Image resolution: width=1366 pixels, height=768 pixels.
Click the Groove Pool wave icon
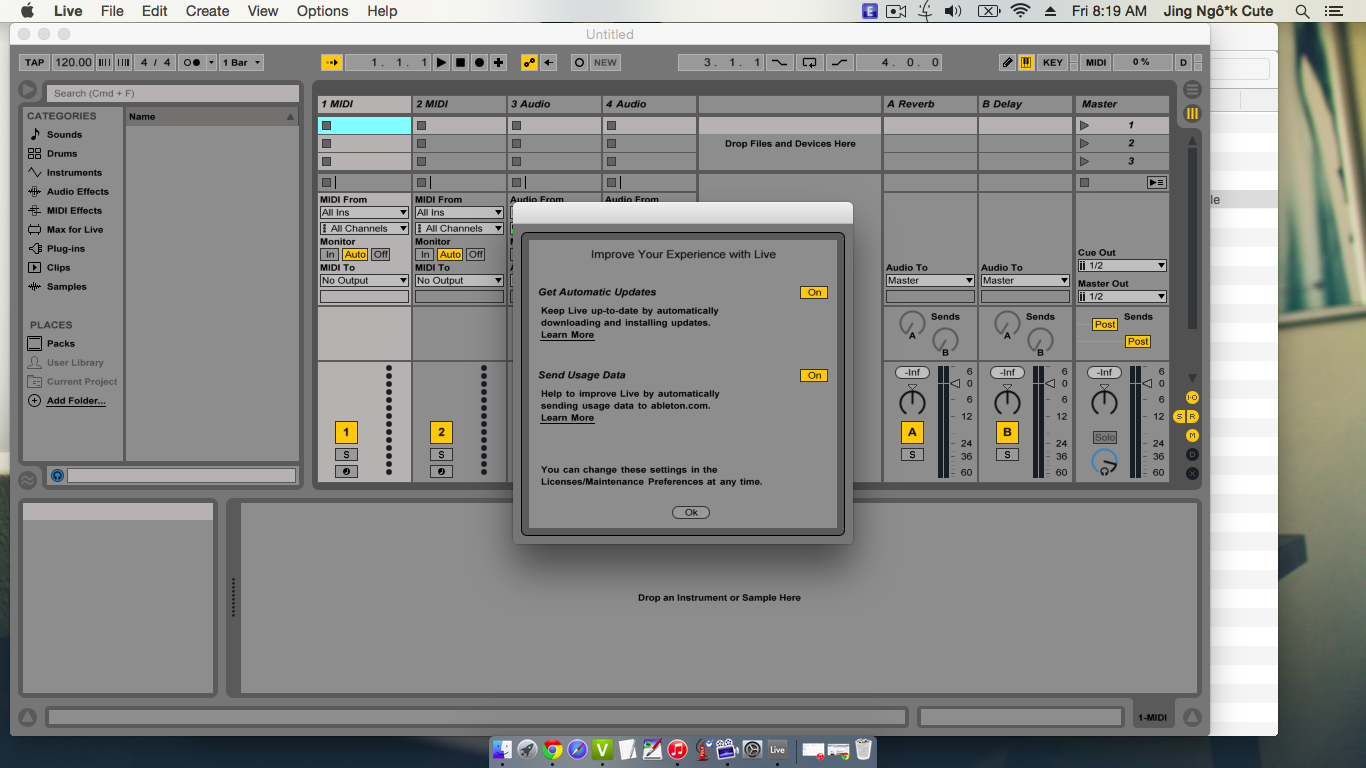tap(27, 480)
